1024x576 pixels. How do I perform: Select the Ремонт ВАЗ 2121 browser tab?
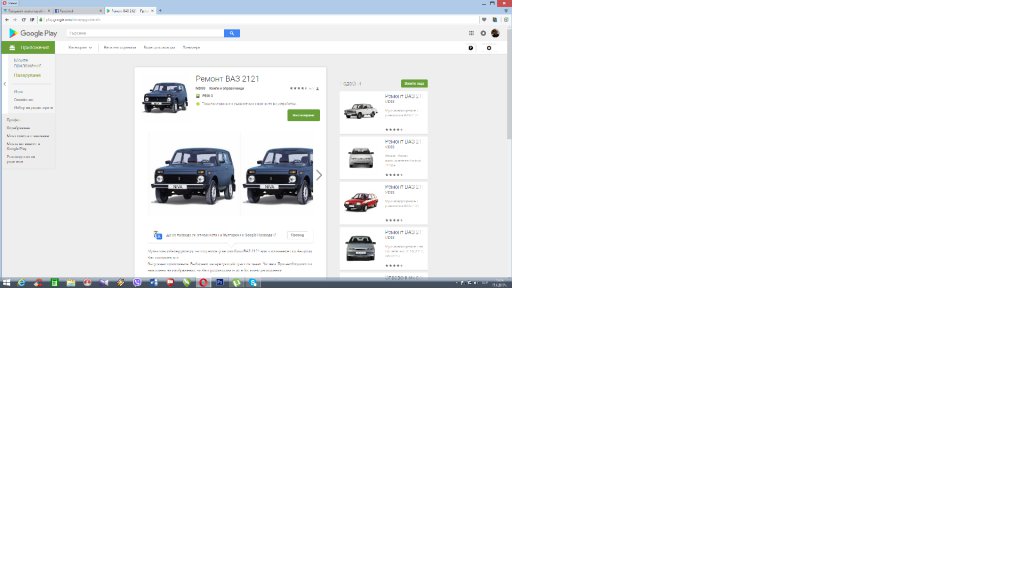[x=130, y=10]
